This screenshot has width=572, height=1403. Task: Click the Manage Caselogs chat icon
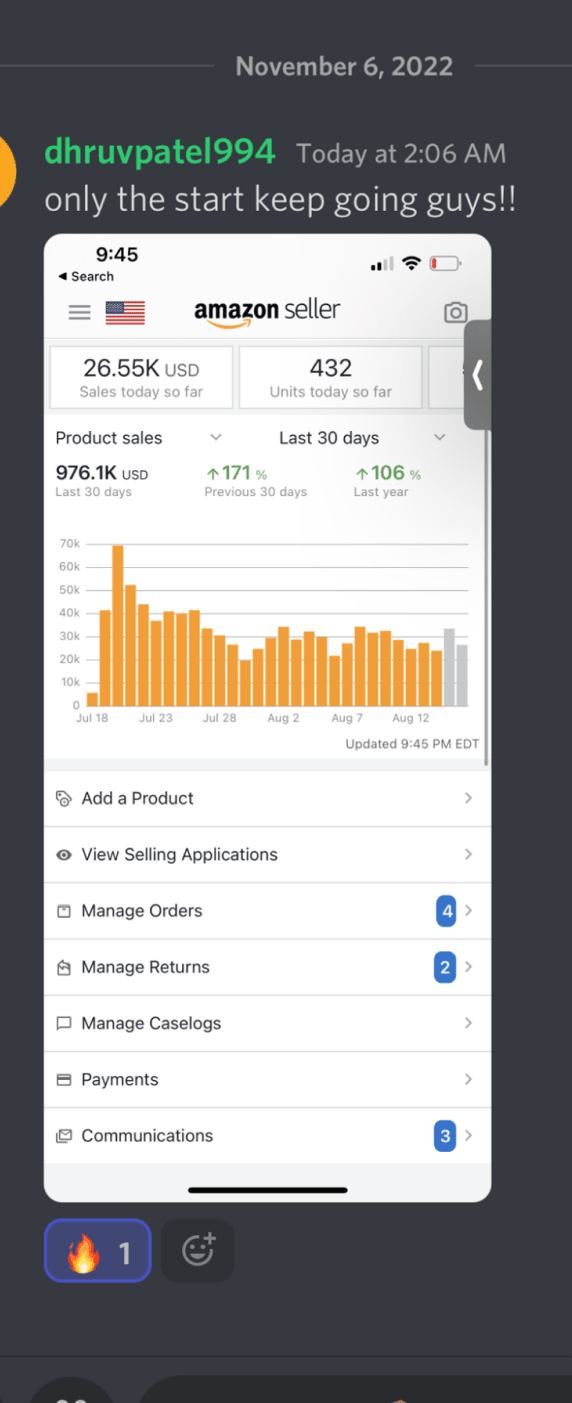[64, 1024]
